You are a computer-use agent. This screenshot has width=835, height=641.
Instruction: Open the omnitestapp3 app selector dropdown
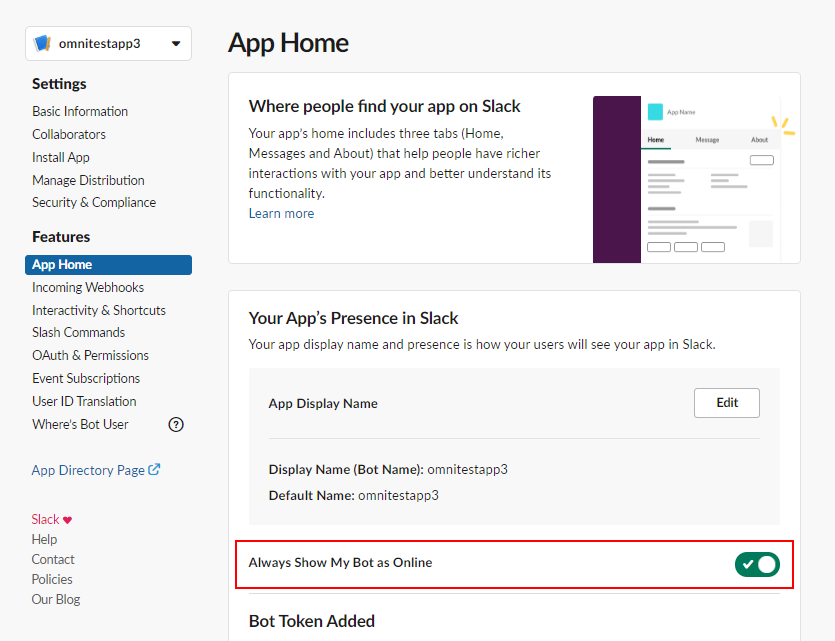pyautogui.click(x=108, y=44)
